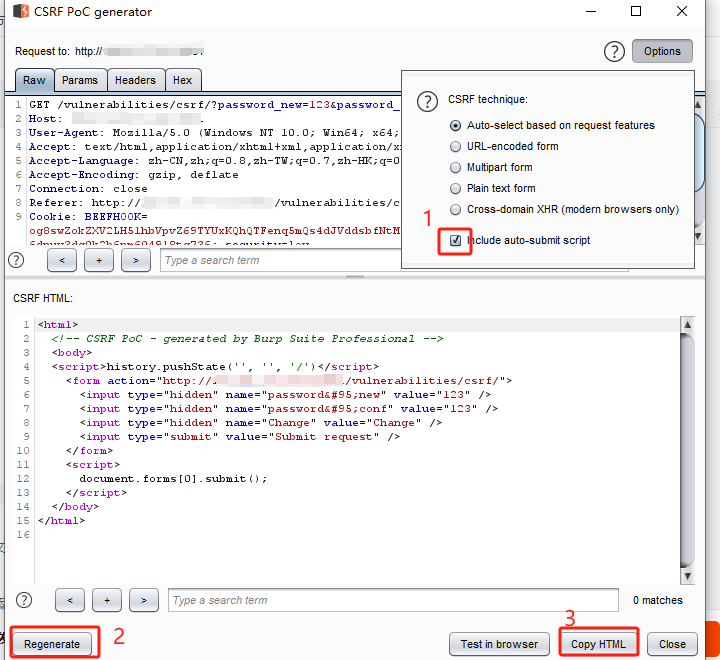Toggle Include auto-submit script checkbox
This screenshot has height=660, width=720.
pyautogui.click(x=455, y=240)
